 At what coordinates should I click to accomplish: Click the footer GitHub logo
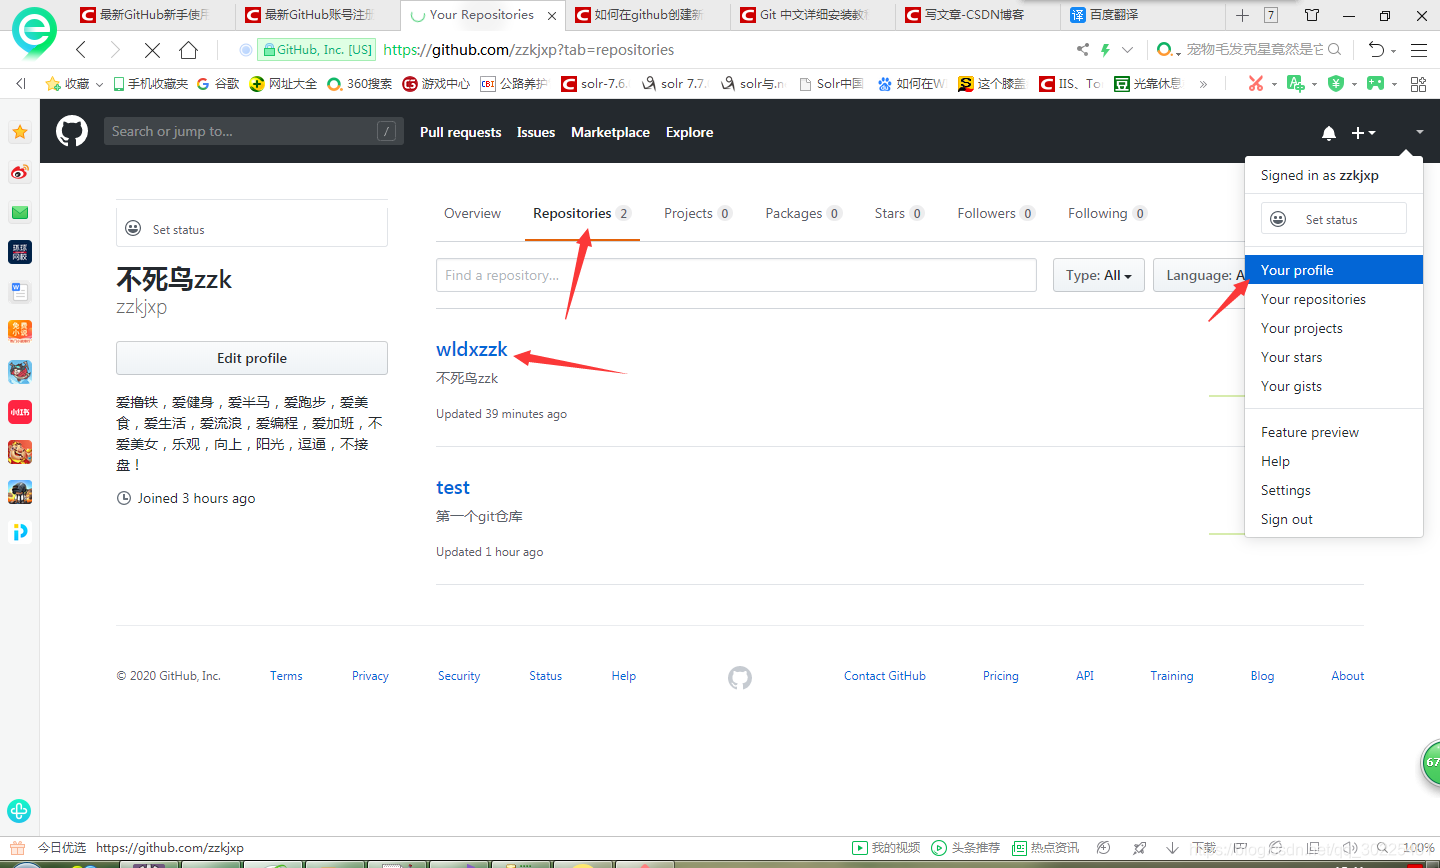click(740, 677)
